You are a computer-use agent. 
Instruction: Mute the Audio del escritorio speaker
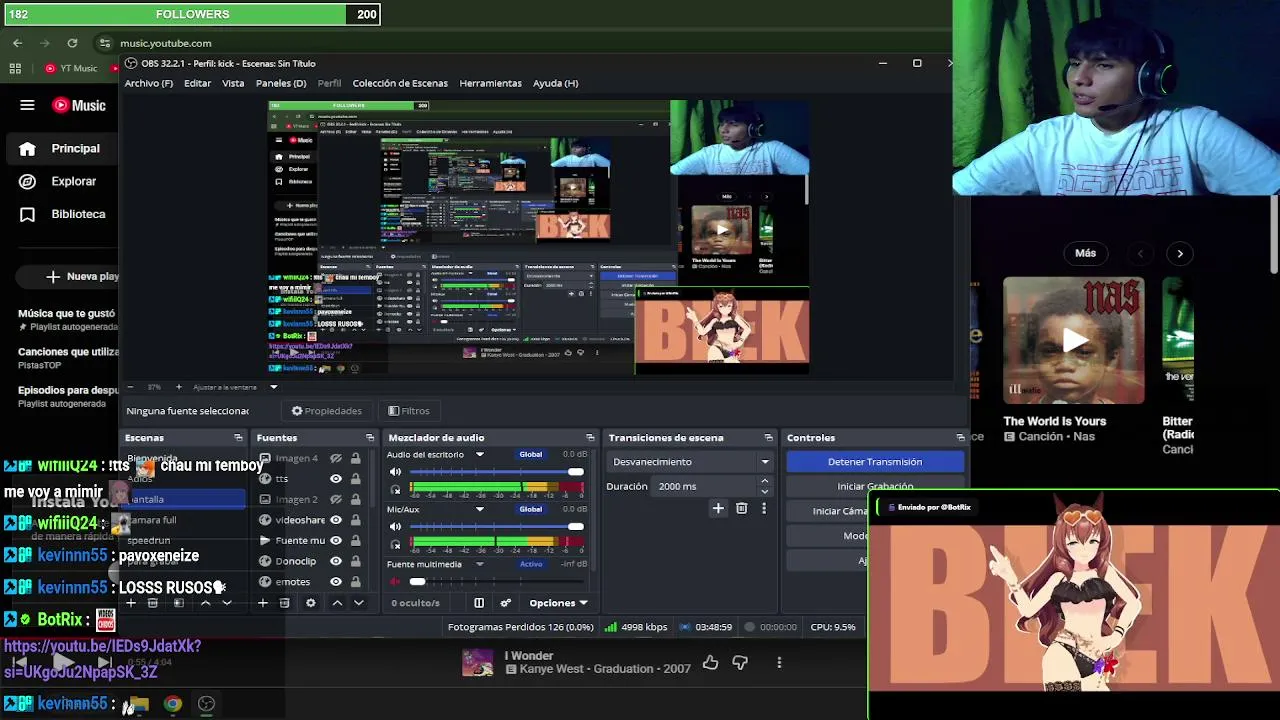tap(395, 472)
